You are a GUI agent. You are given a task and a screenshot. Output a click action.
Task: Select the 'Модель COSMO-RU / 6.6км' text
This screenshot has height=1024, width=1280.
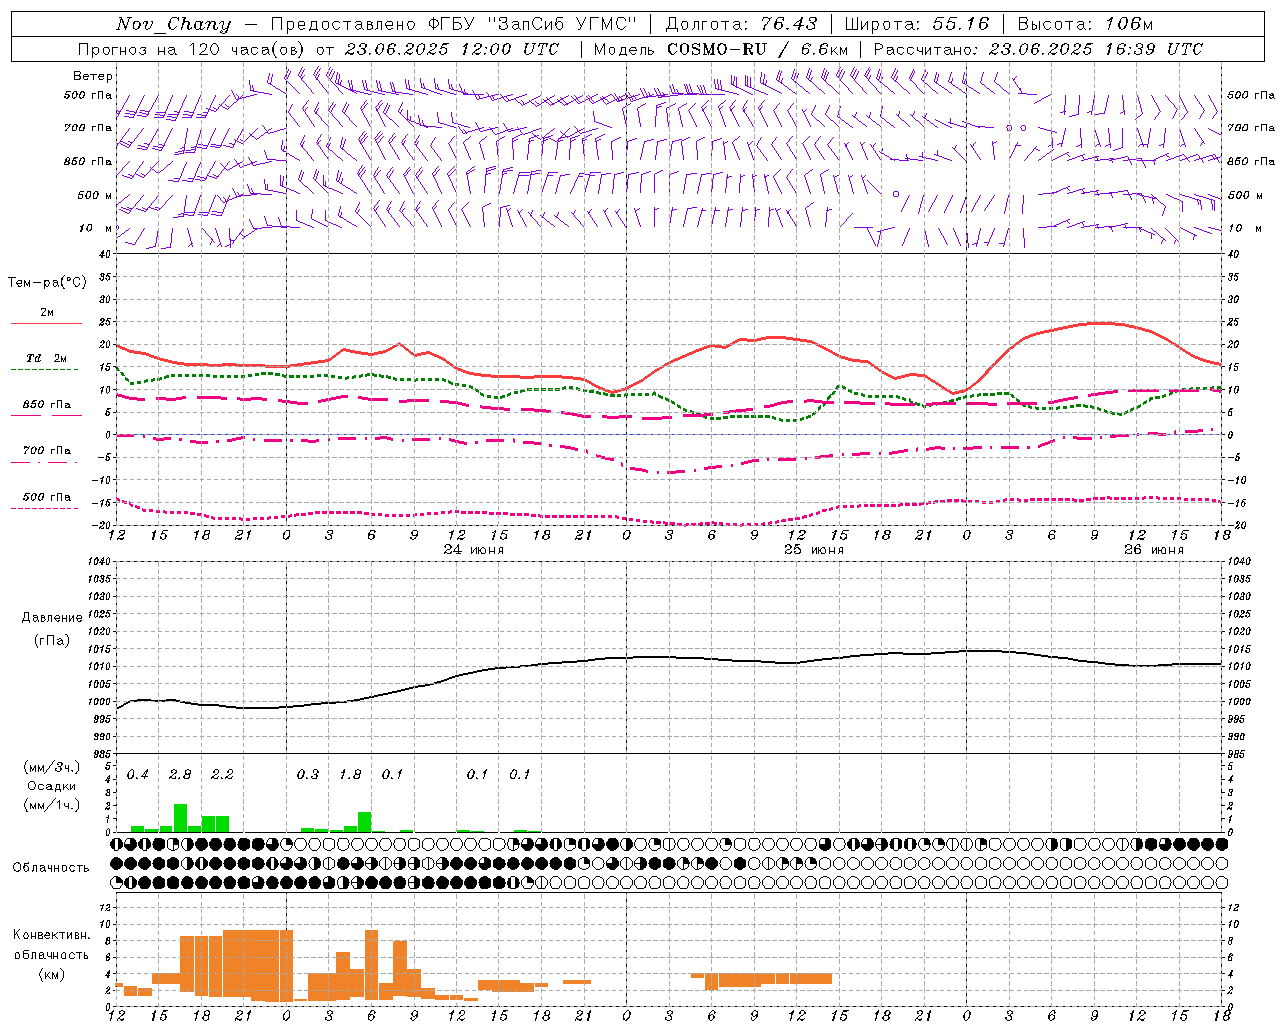(x=721, y=49)
